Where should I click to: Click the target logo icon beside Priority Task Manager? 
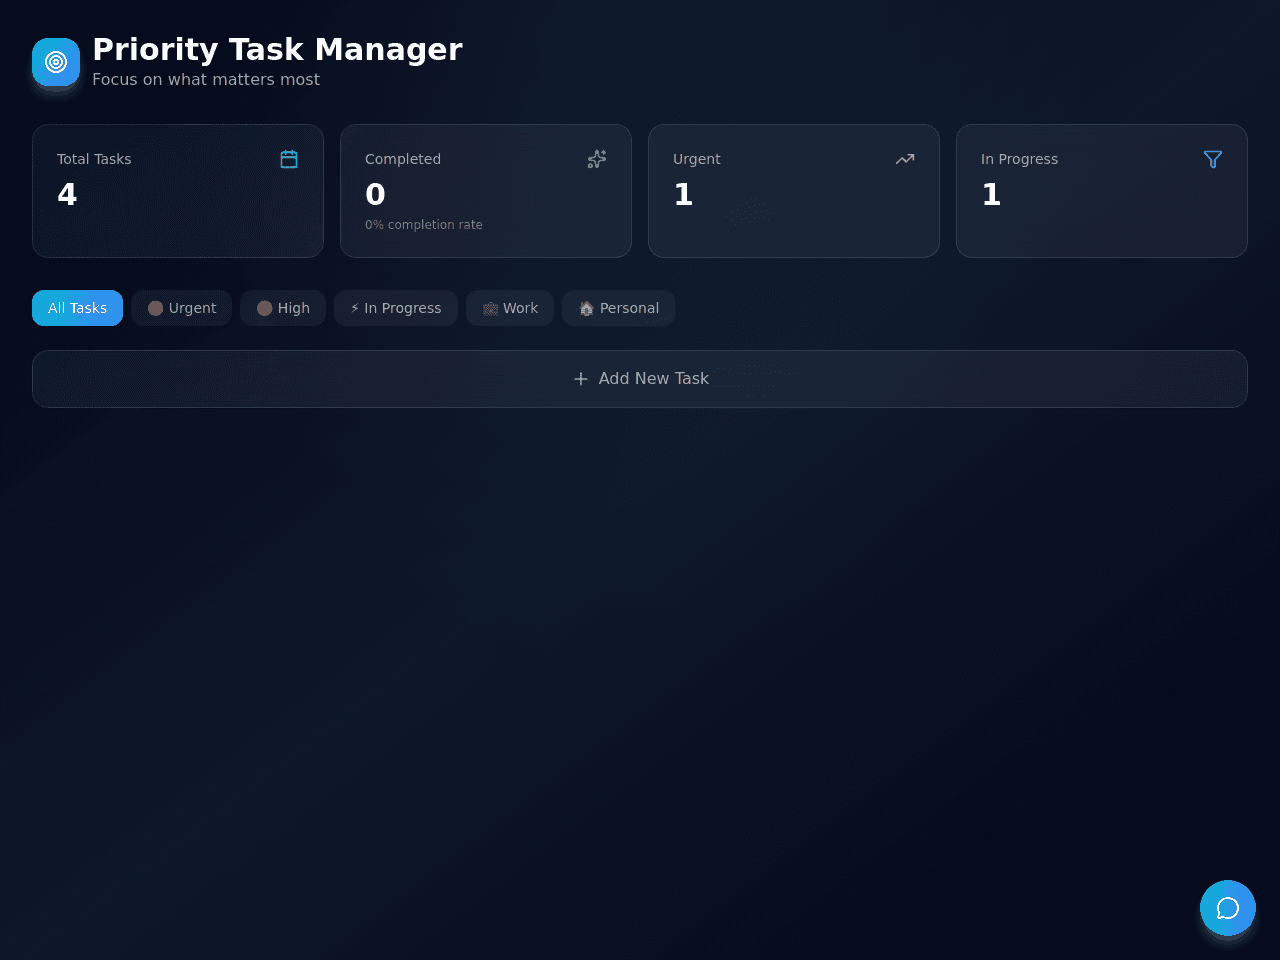tap(56, 62)
